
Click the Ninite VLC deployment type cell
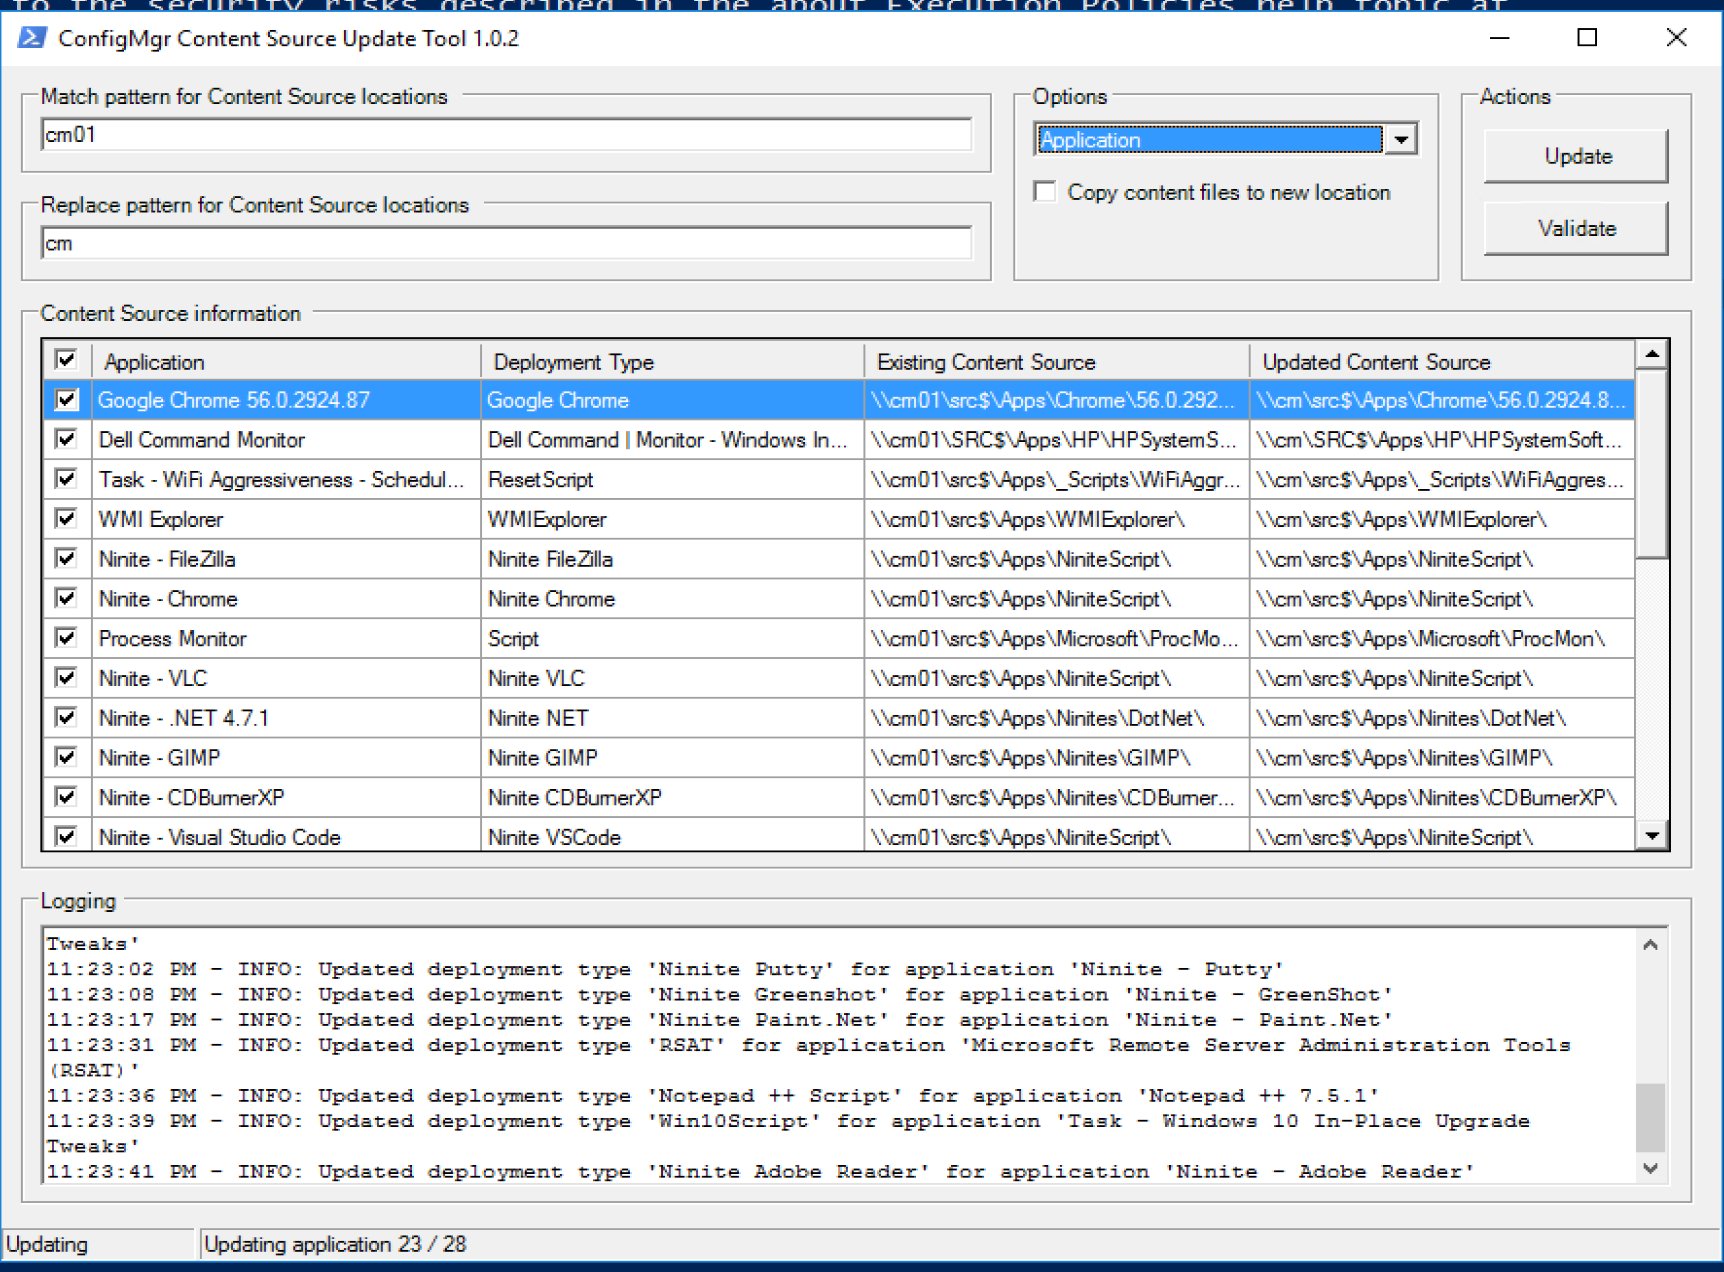pyautogui.click(x=672, y=678)
